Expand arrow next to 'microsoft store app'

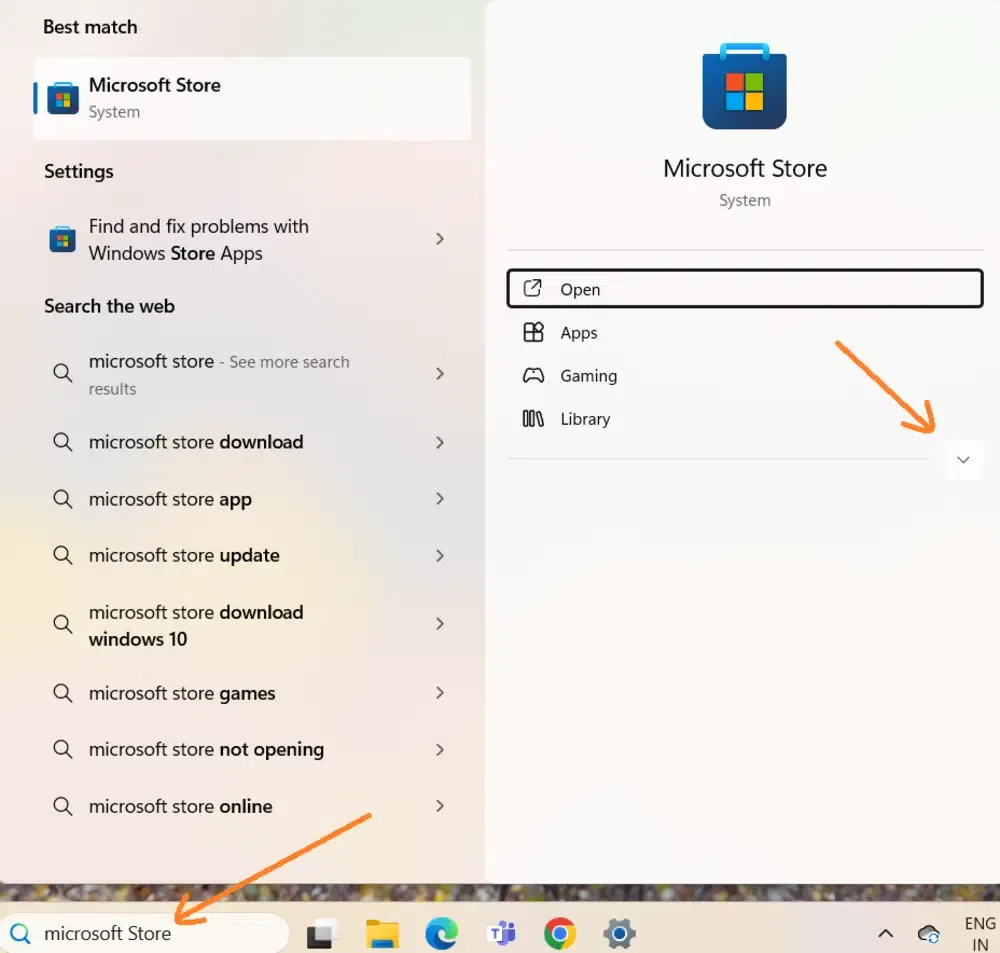click(x=439, y=499)
